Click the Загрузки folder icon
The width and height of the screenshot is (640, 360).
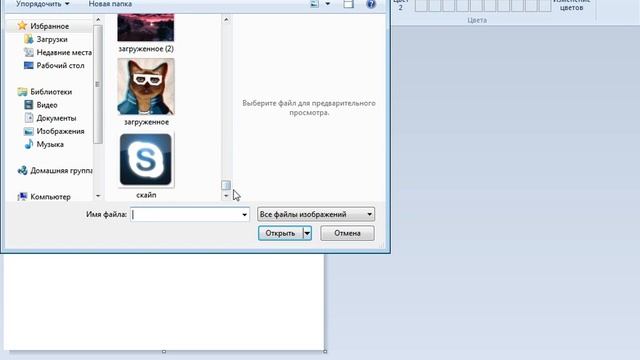coord(29,39)
